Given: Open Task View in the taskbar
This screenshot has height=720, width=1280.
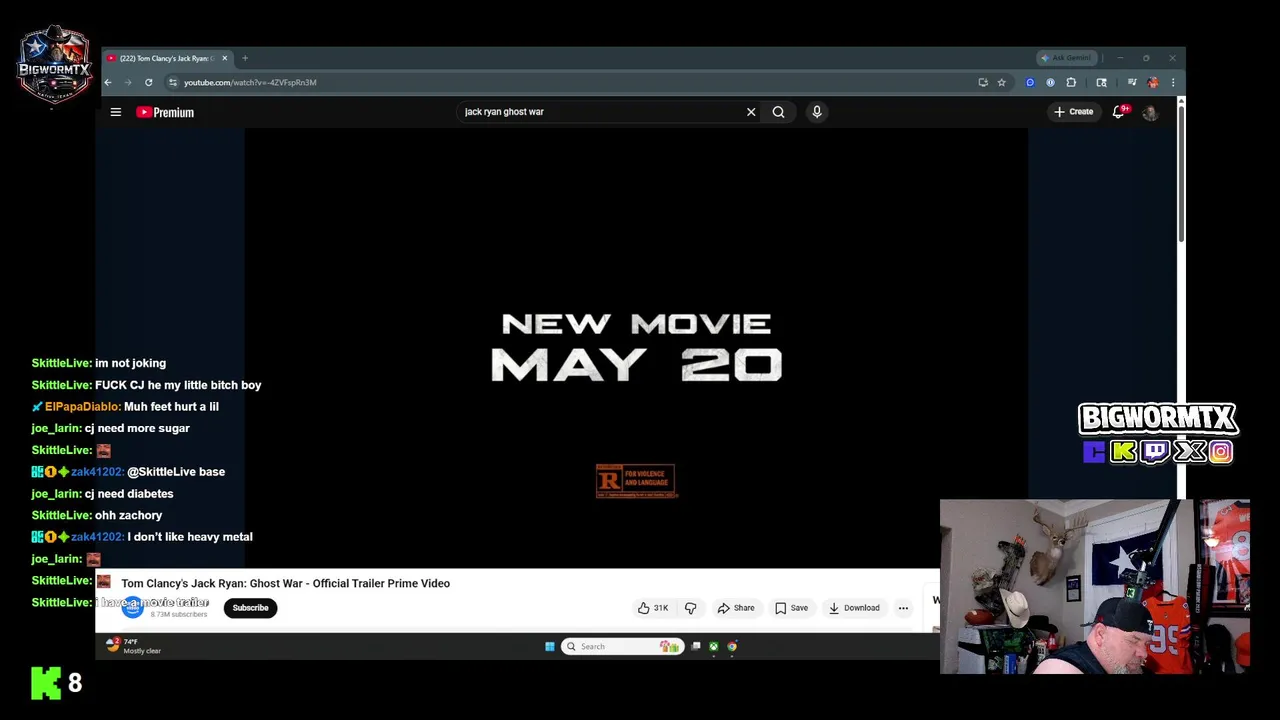Looking at the screenshot, I should coord(696,647).
